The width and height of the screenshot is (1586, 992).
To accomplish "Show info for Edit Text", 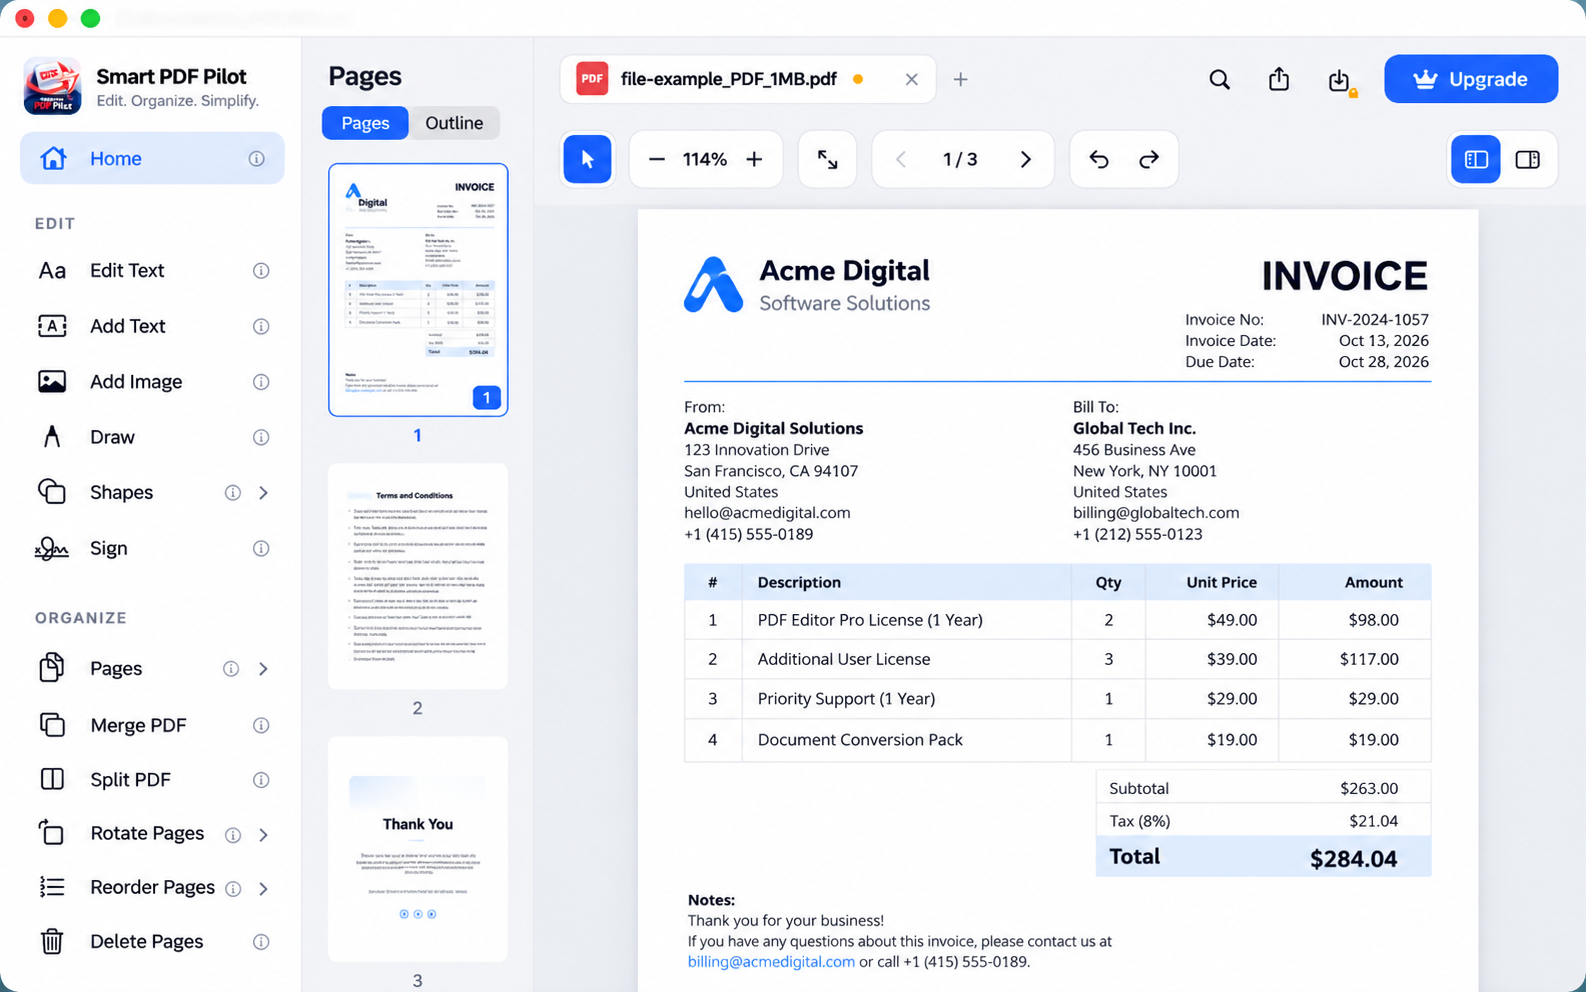I will tap(261, 271).
